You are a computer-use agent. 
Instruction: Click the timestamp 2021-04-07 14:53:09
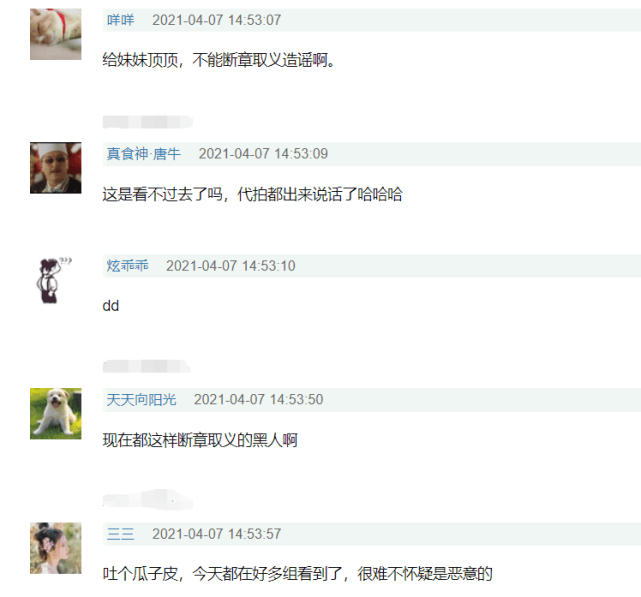(x=263, y=154)
